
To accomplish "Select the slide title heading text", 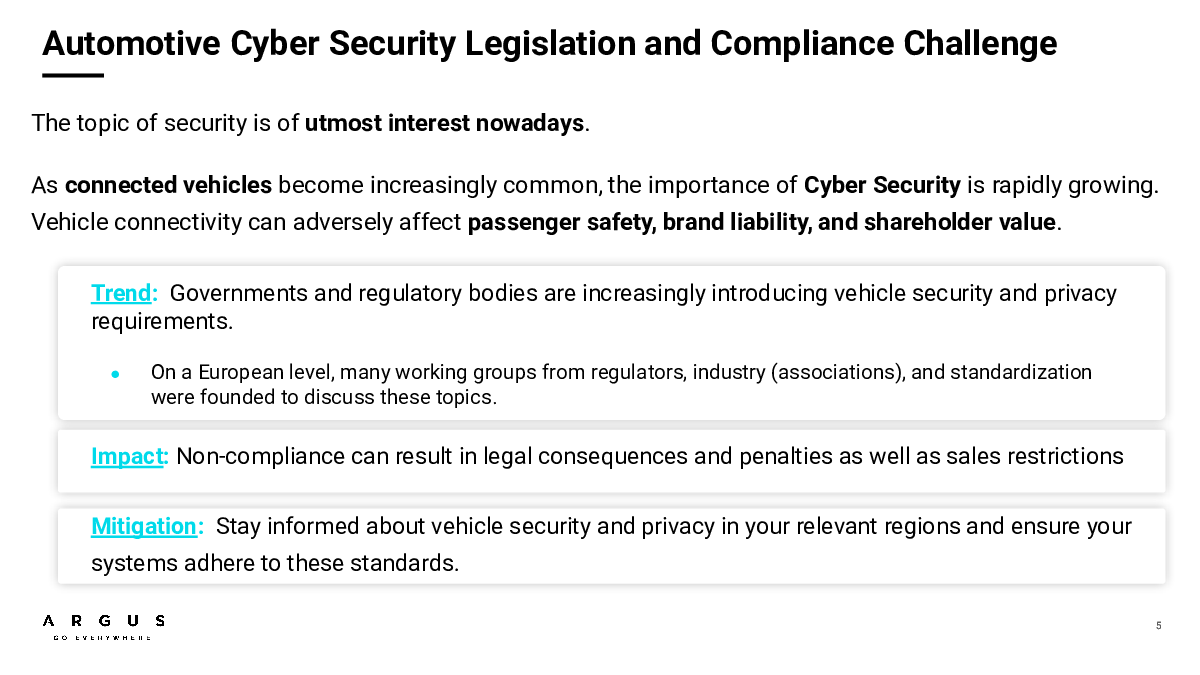I will (549, 44).
